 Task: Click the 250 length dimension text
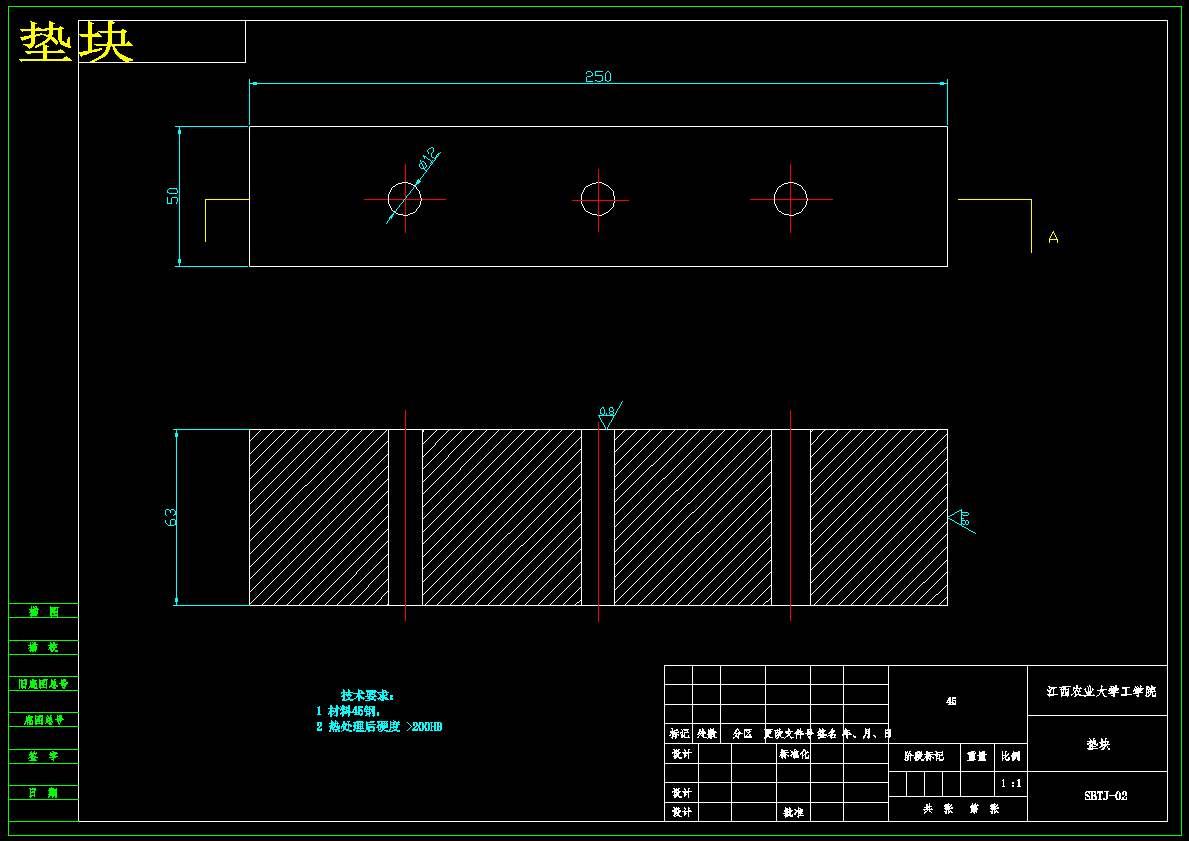coord(598,77)
